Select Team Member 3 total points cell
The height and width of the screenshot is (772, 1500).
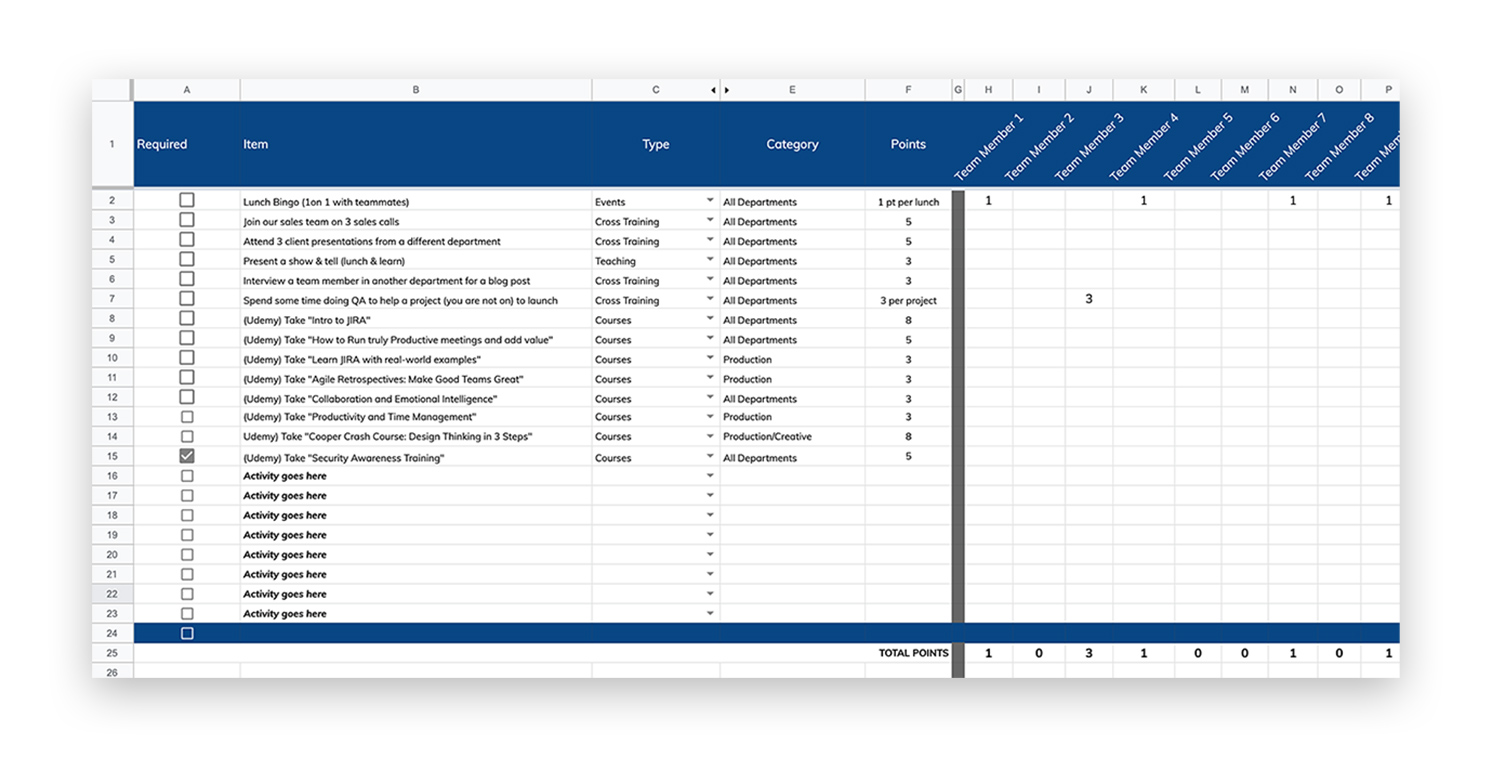pos(1089,653)
